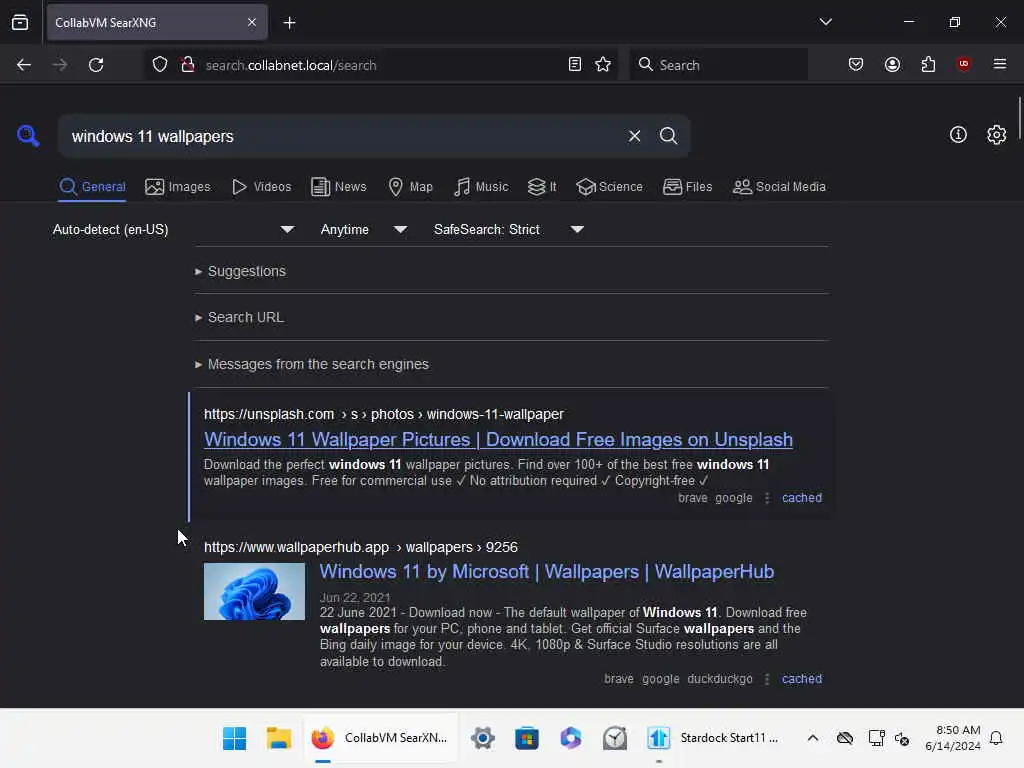Click the unsplash.com result URL
Screen dimensions: 1024x768
[383, 414]
